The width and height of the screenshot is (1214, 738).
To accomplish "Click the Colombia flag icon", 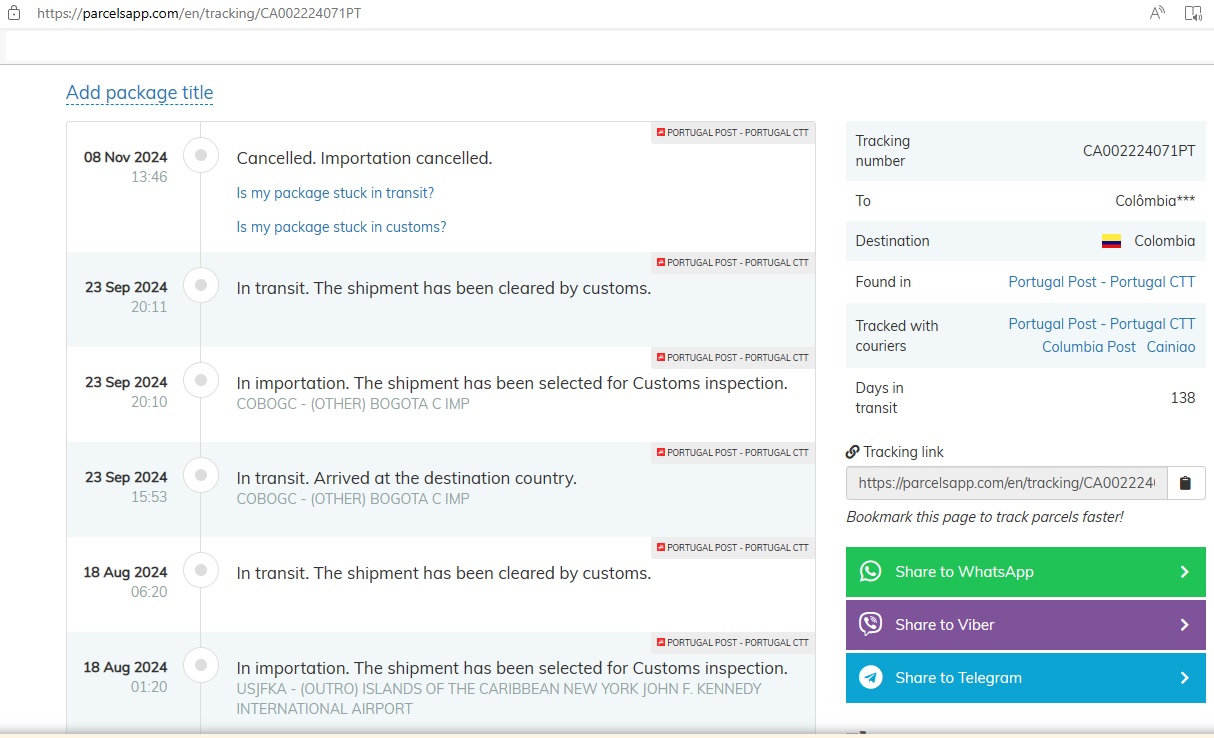I will pos(1111,241).
